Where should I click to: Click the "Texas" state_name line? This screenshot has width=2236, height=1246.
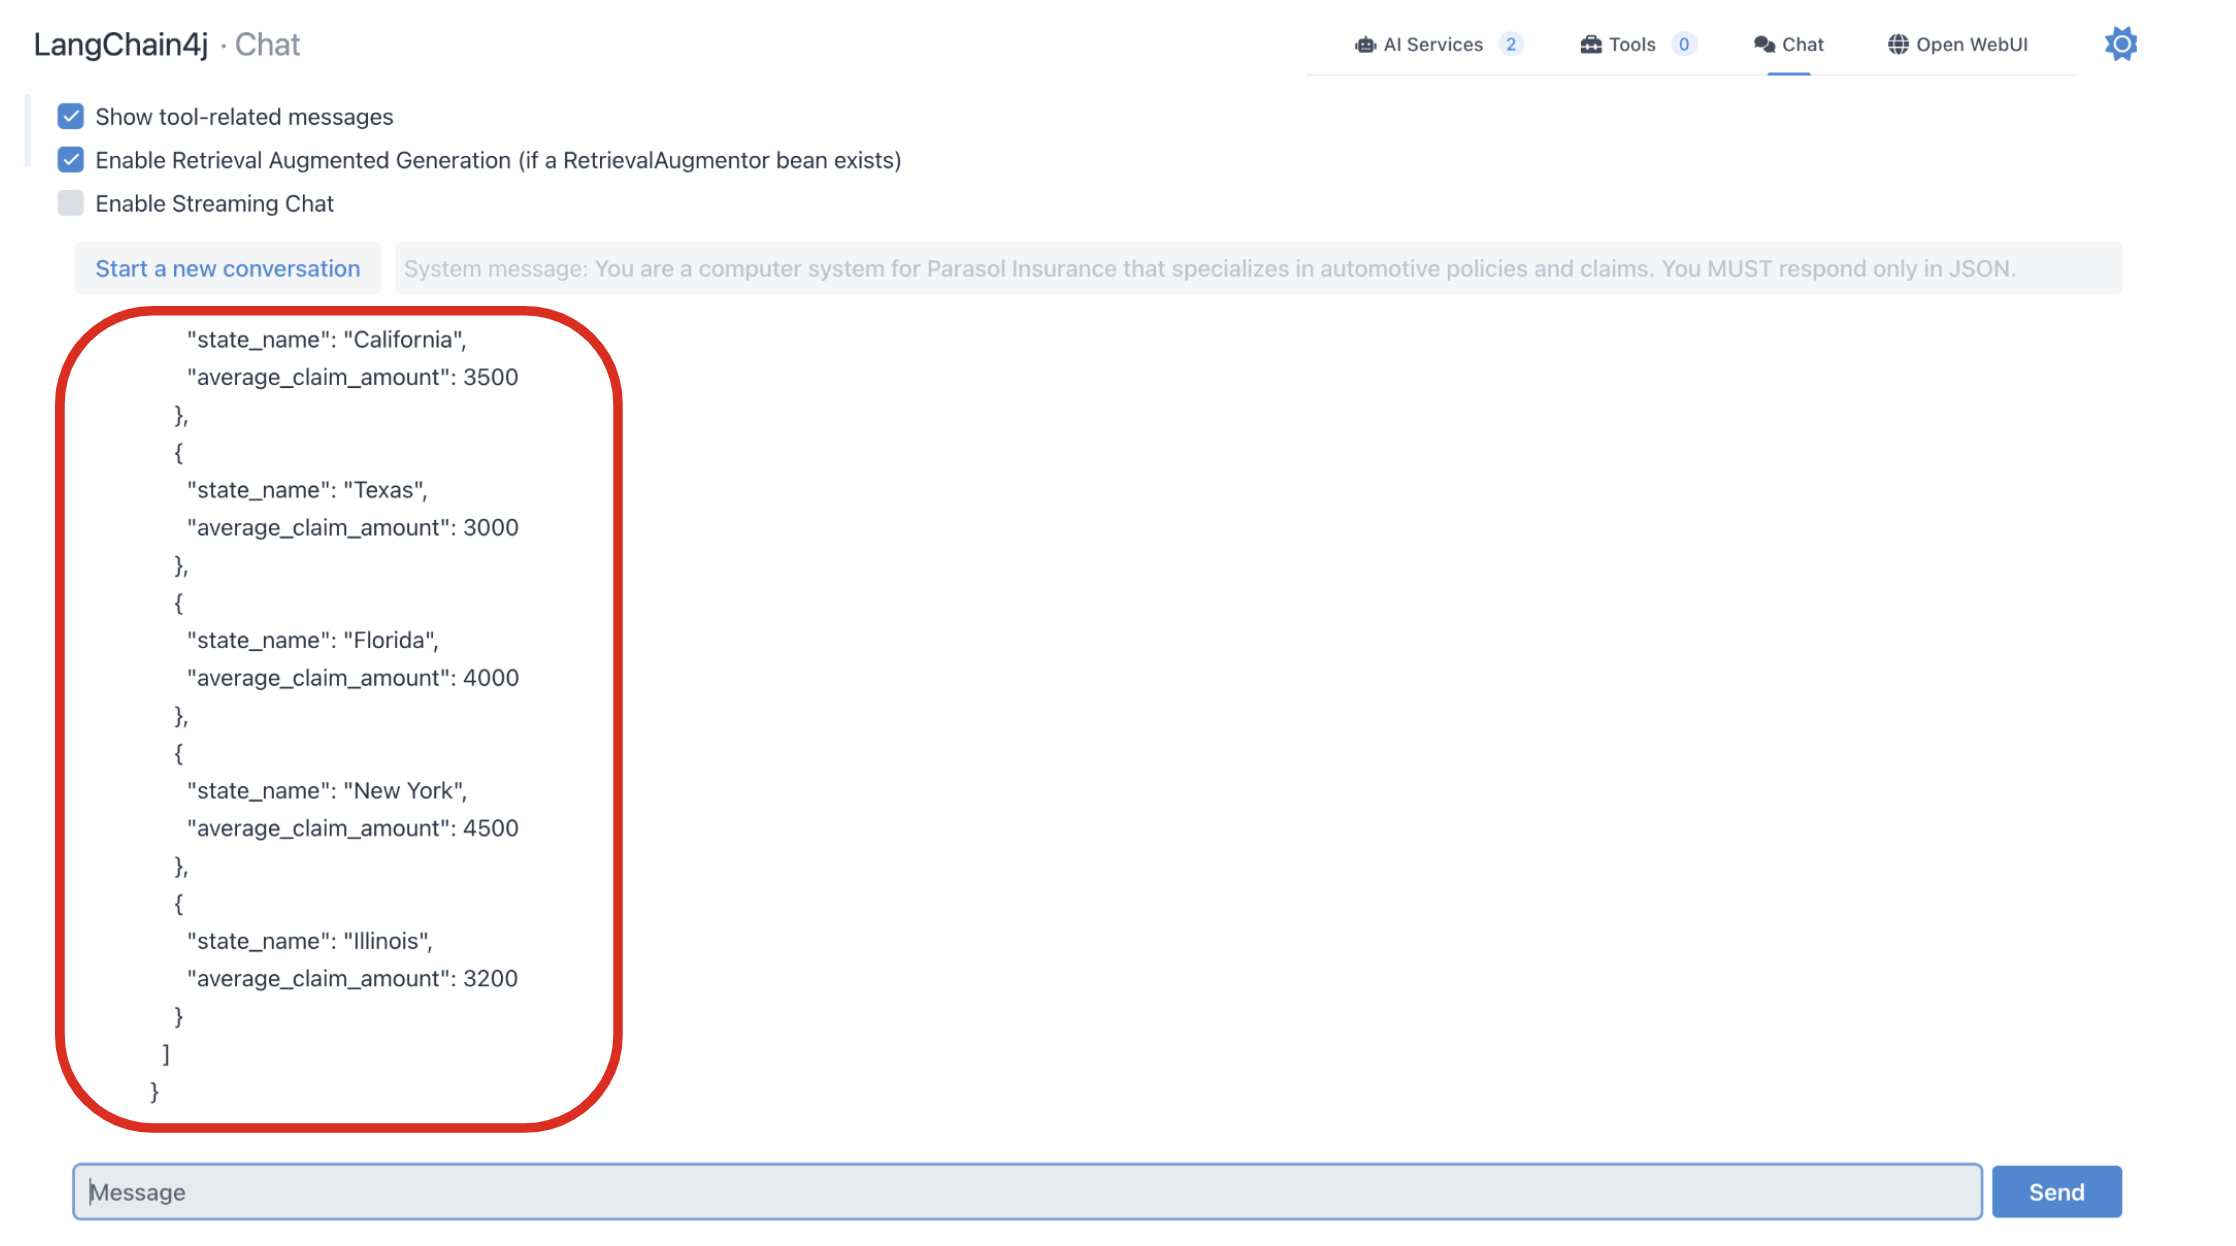(x=307, y=490)
